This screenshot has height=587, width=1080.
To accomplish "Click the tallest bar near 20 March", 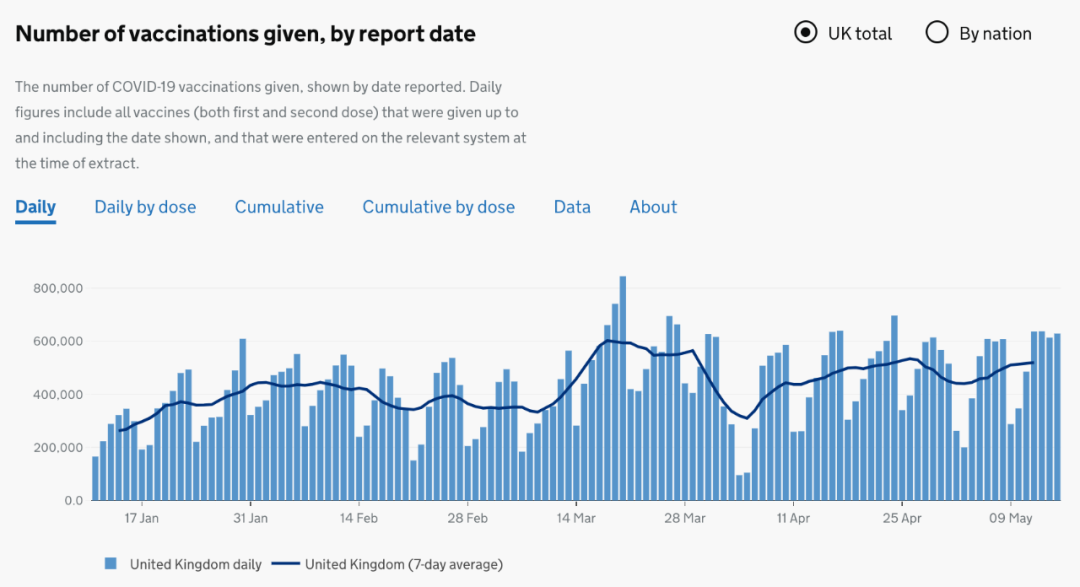I will [623, 388].
